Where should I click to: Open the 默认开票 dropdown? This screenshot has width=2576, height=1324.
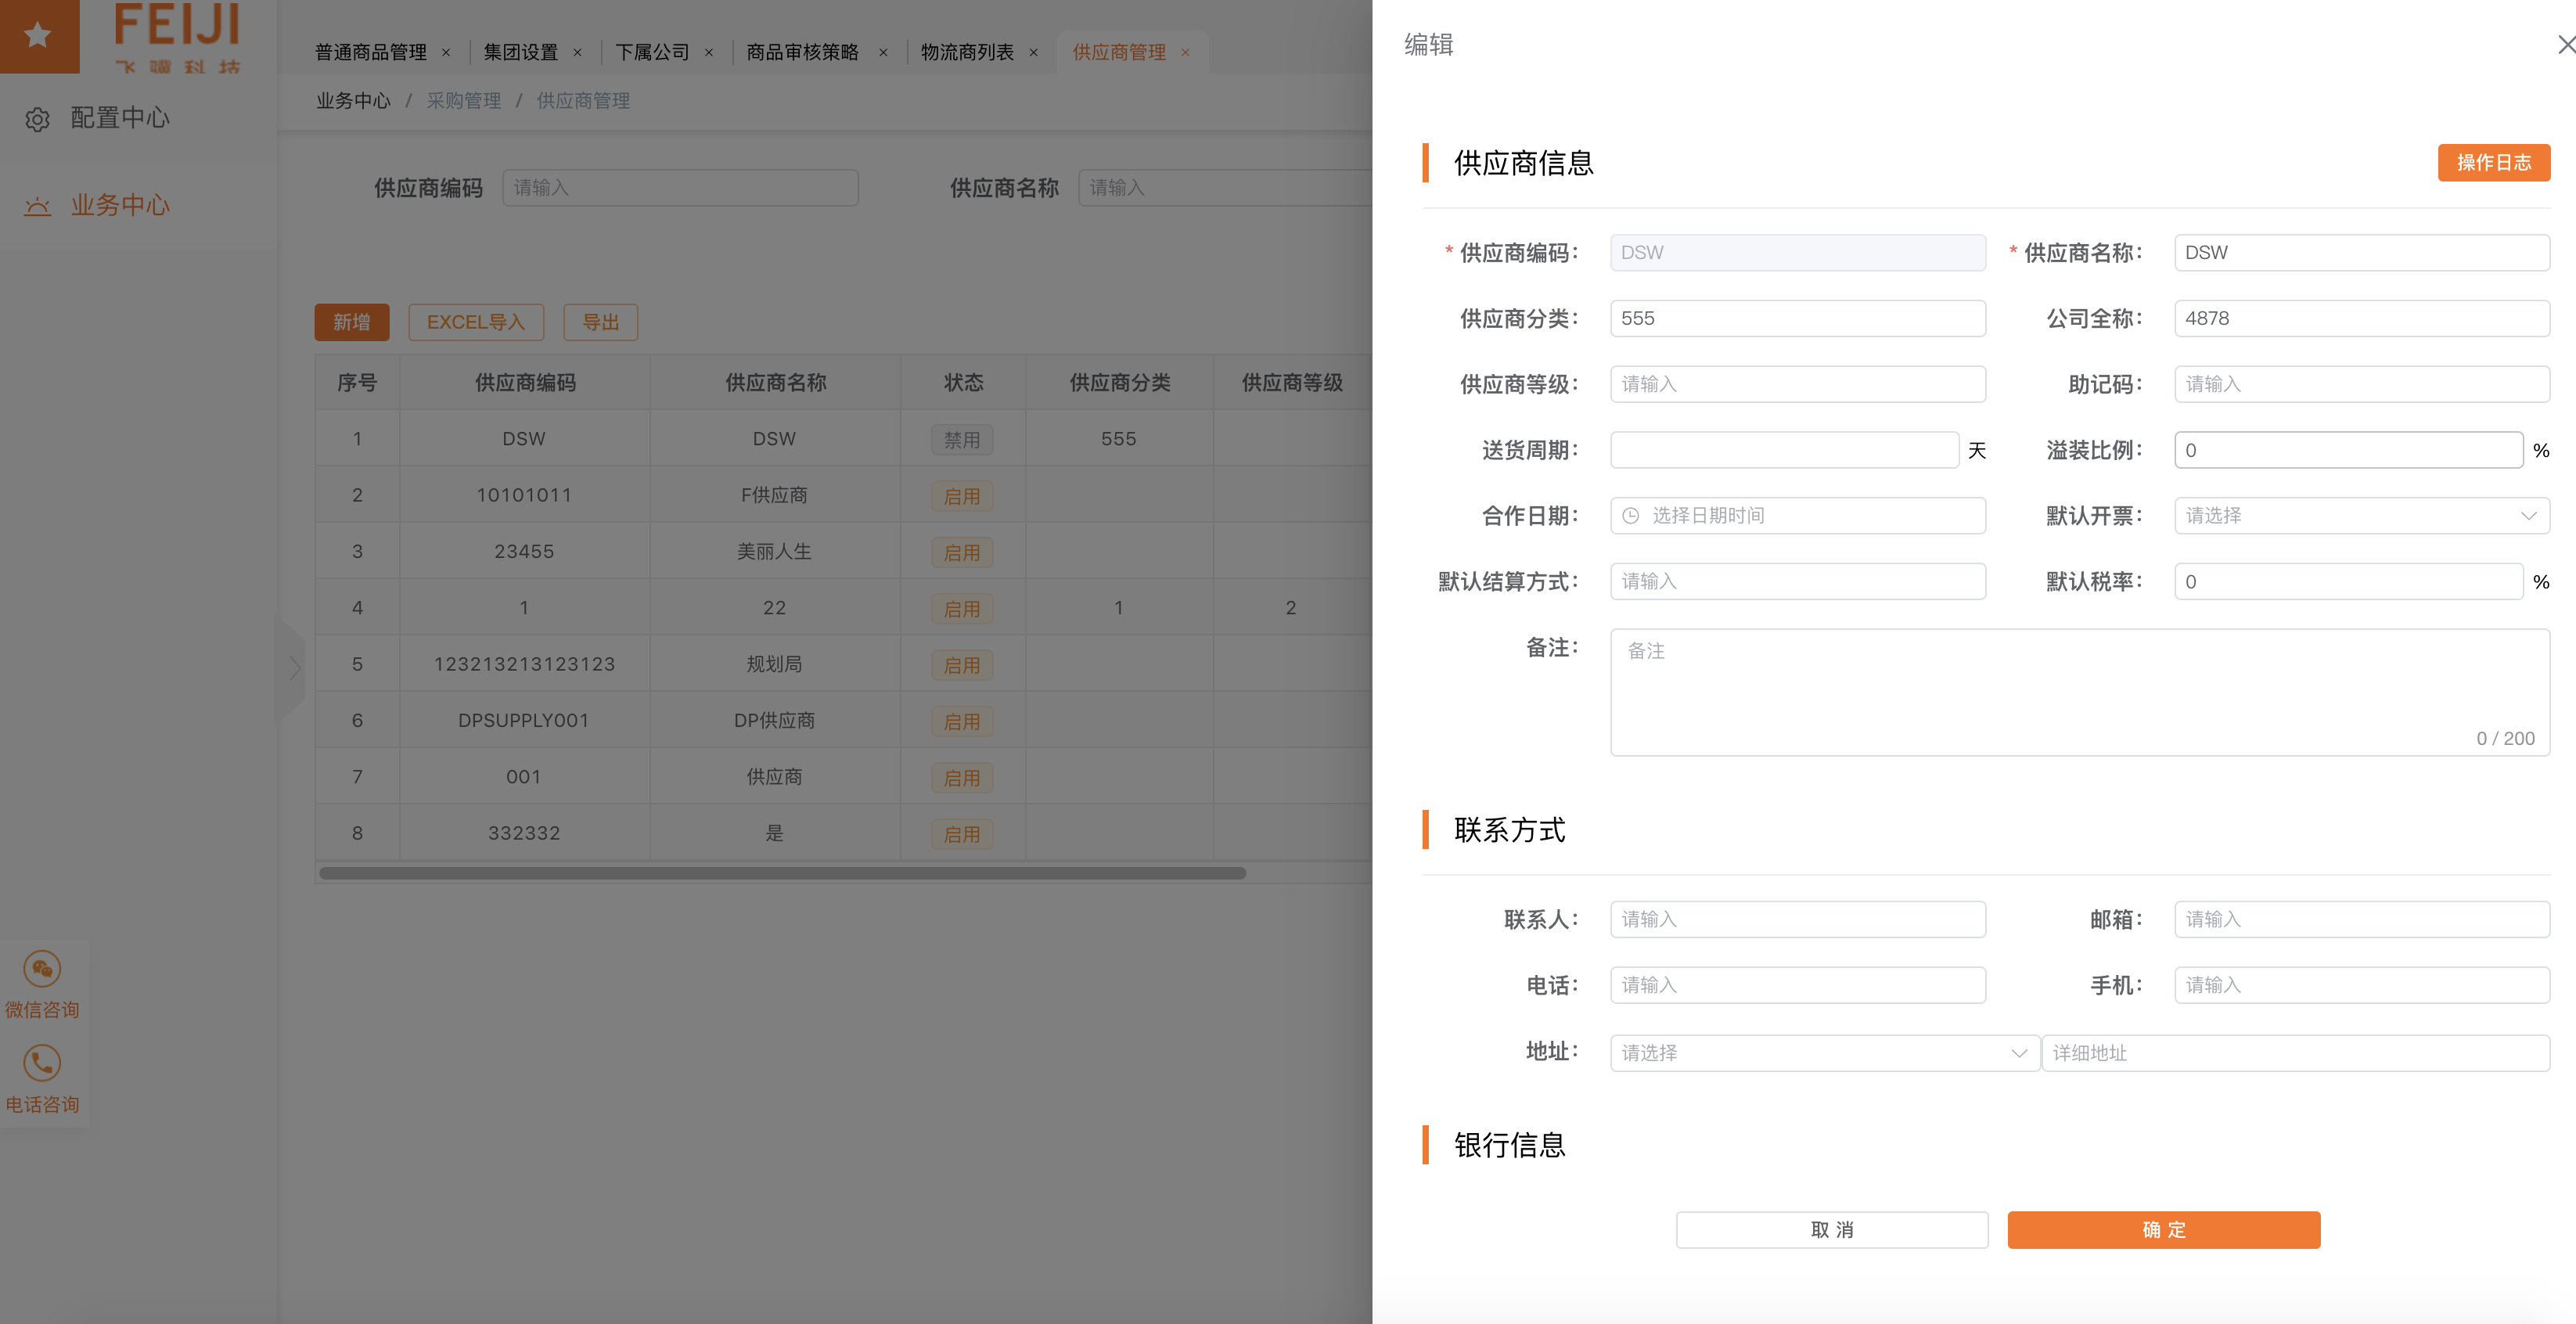(2362, 516)
